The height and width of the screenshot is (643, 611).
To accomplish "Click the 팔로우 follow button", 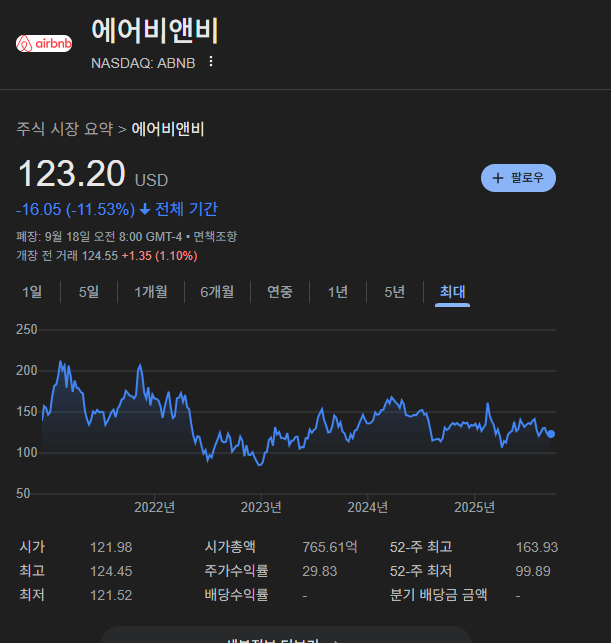I will click(518, 178).
